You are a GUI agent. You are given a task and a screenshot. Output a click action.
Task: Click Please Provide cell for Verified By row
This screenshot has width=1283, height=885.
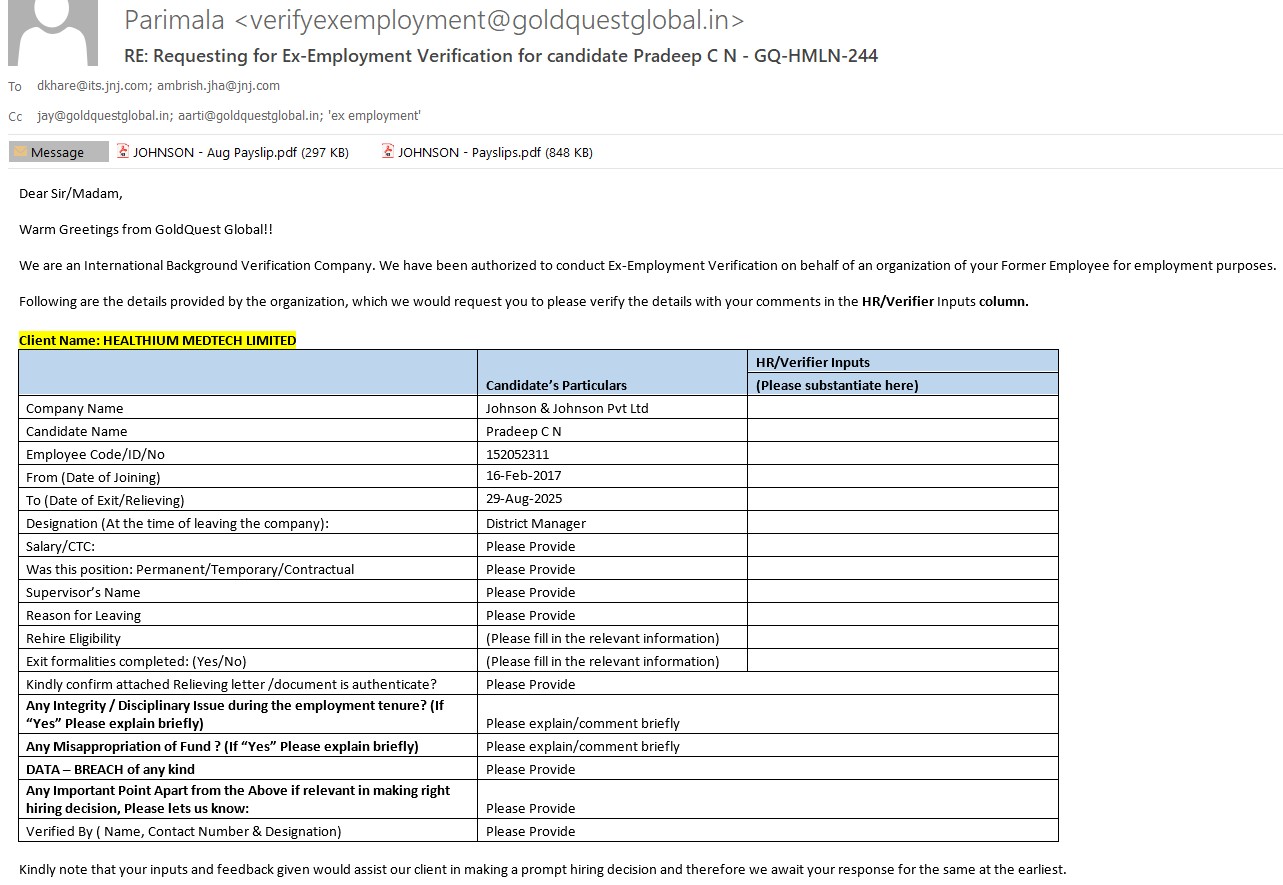click(x=530, y=831)
